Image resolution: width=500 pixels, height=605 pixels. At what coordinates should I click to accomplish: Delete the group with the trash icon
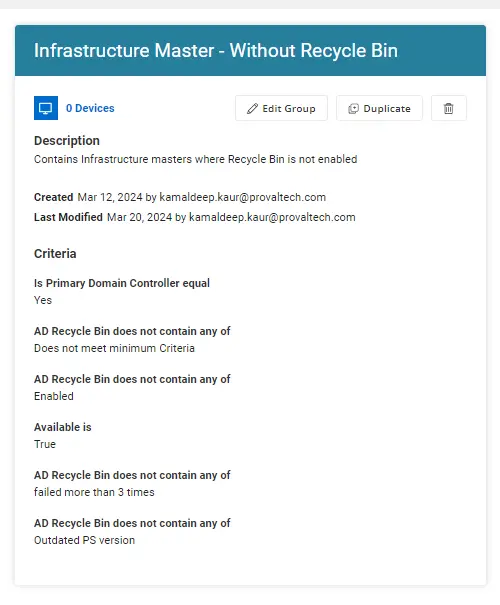click(449, 108)
